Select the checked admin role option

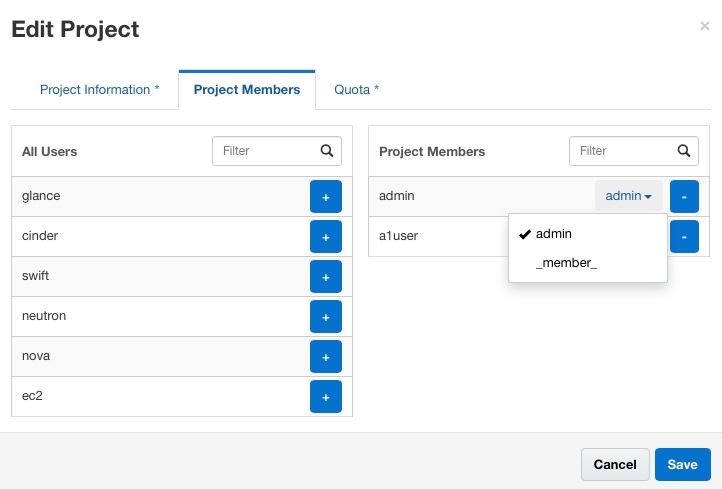point(554,234)
